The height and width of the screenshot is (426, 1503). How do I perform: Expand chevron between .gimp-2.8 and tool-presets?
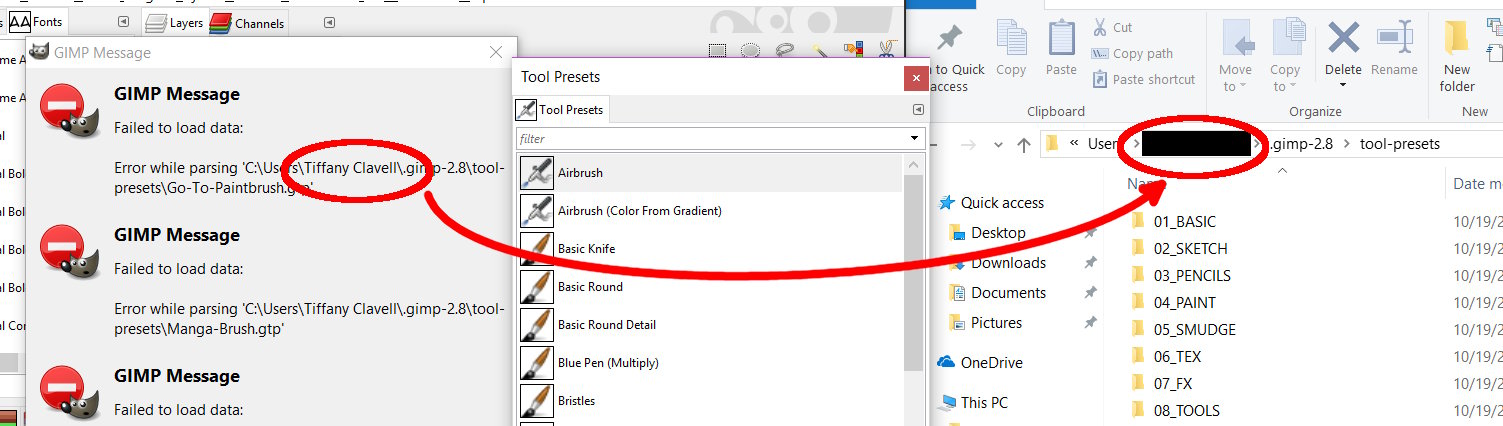pyautogui.click(x=1346, y=144)
